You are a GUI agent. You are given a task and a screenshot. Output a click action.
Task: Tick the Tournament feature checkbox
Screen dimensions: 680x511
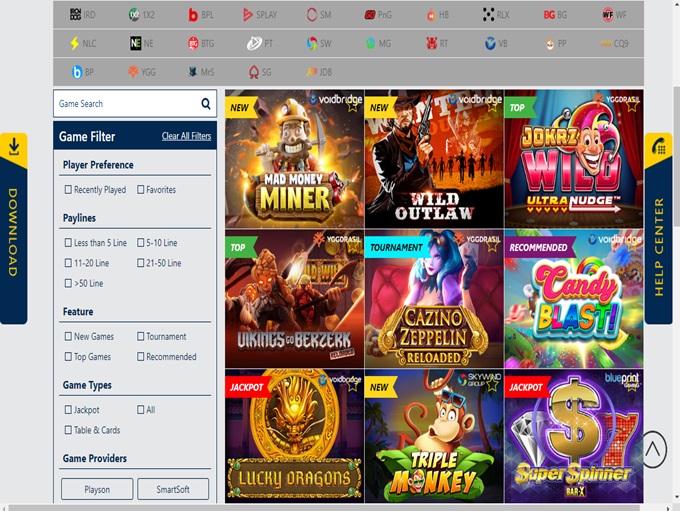pyautogui.click(x=140, y=337)
